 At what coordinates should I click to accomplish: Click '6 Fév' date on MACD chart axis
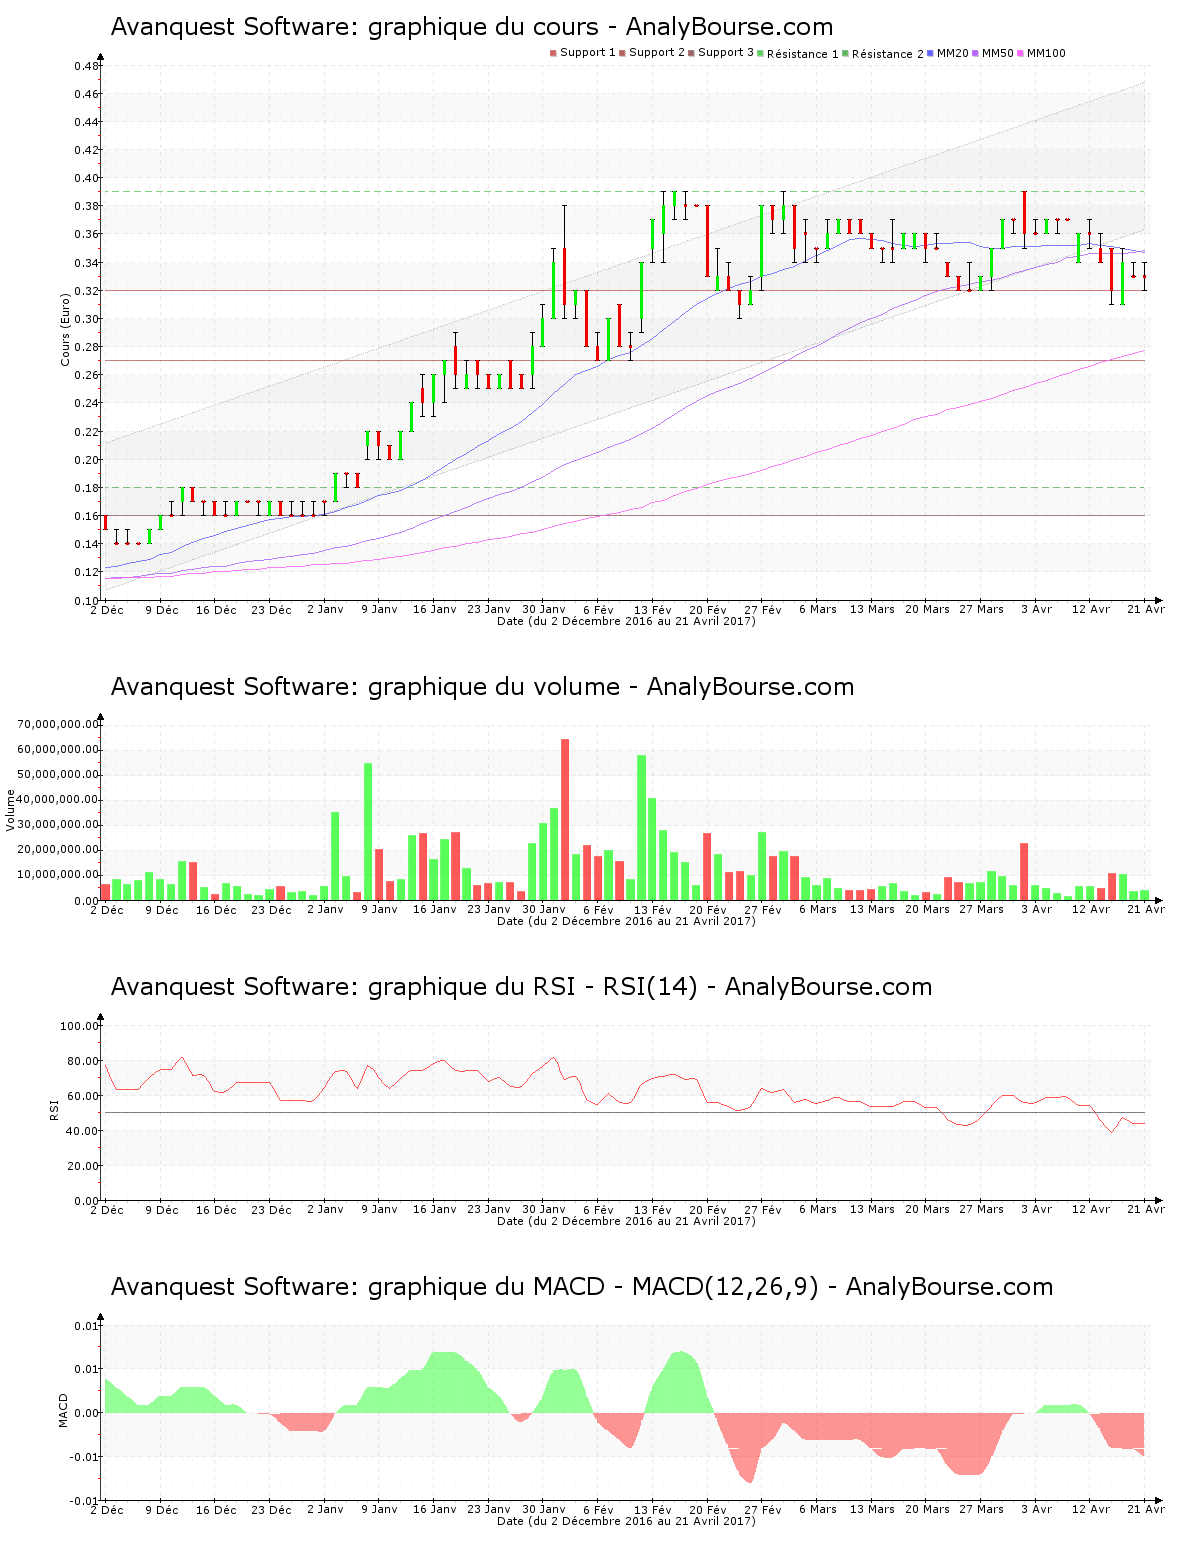coord(598,1510)
